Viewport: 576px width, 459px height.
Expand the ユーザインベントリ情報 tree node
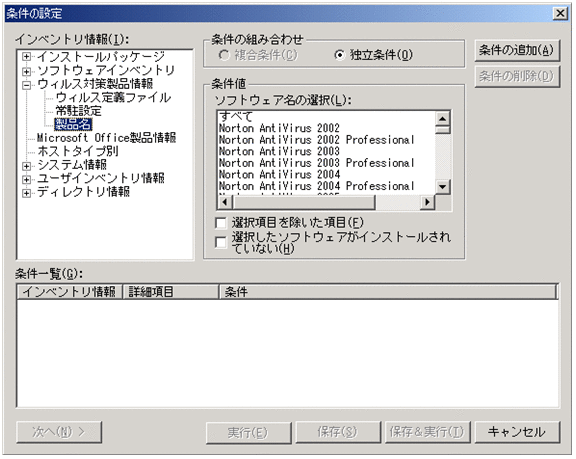(26, 180)
